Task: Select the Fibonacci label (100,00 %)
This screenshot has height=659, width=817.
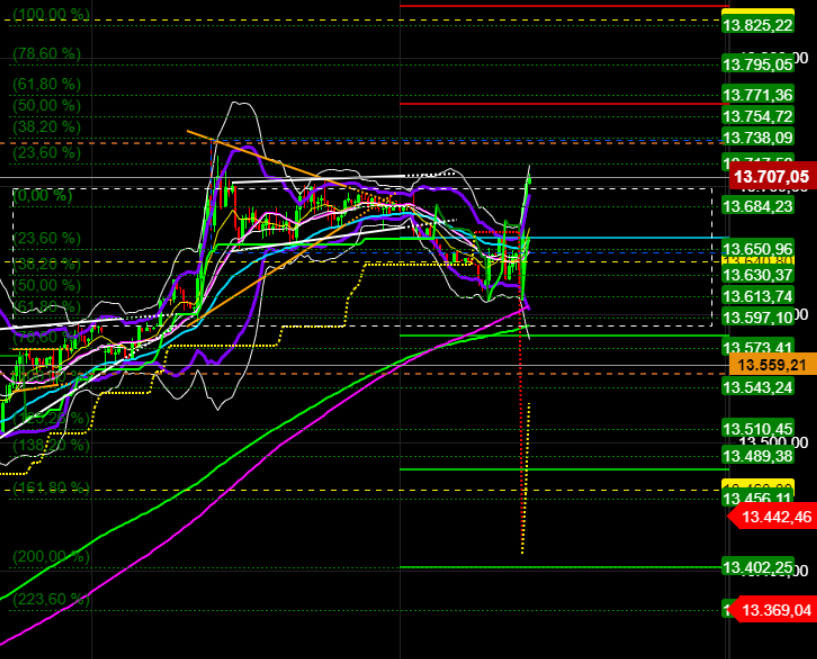Action: [52, 14]
